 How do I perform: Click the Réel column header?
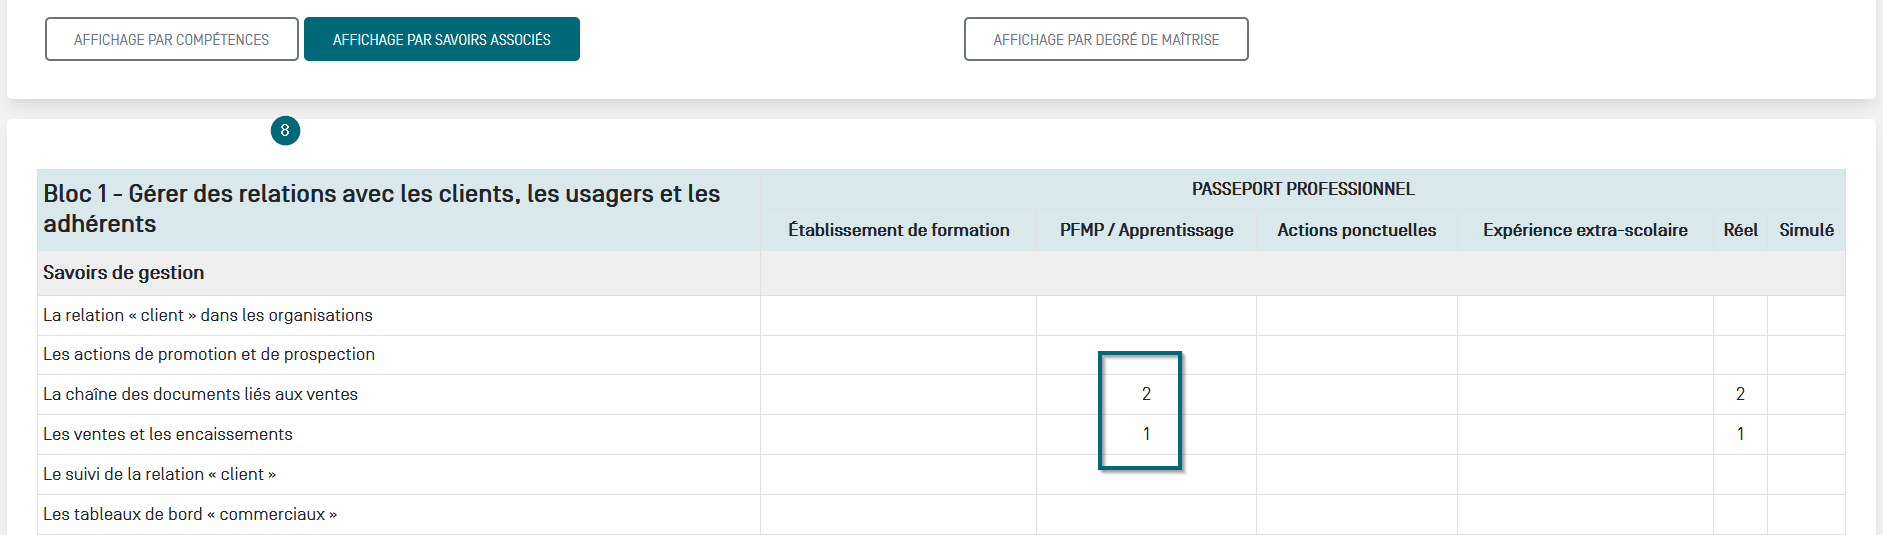pyautogui.click(x=1740, y=230)
